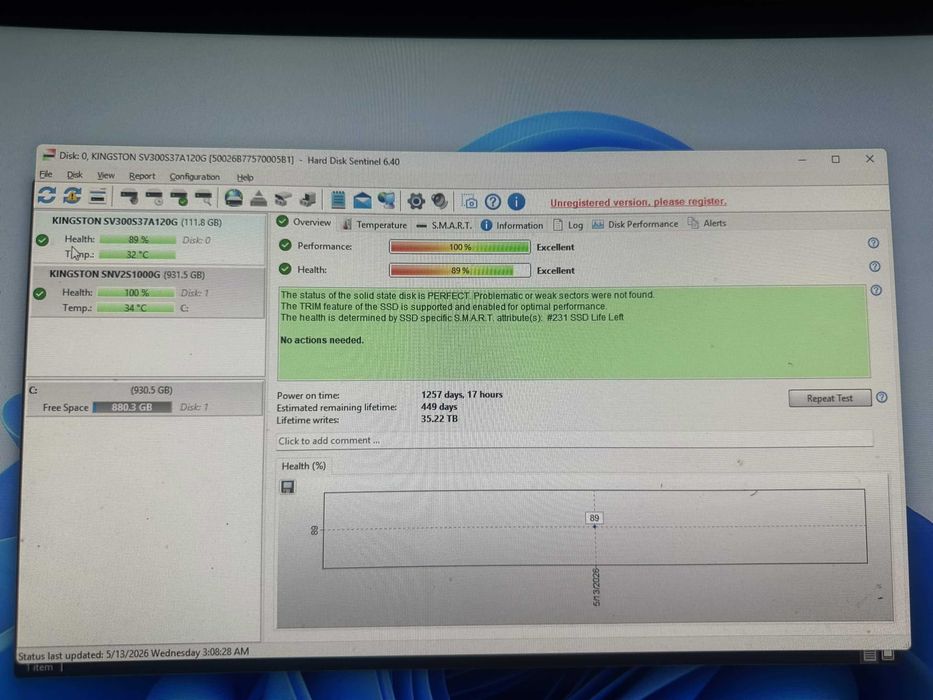Click 'Unregistered version, please register' link
The width and height of the screenshot is (933, 700).
[638, 202]
